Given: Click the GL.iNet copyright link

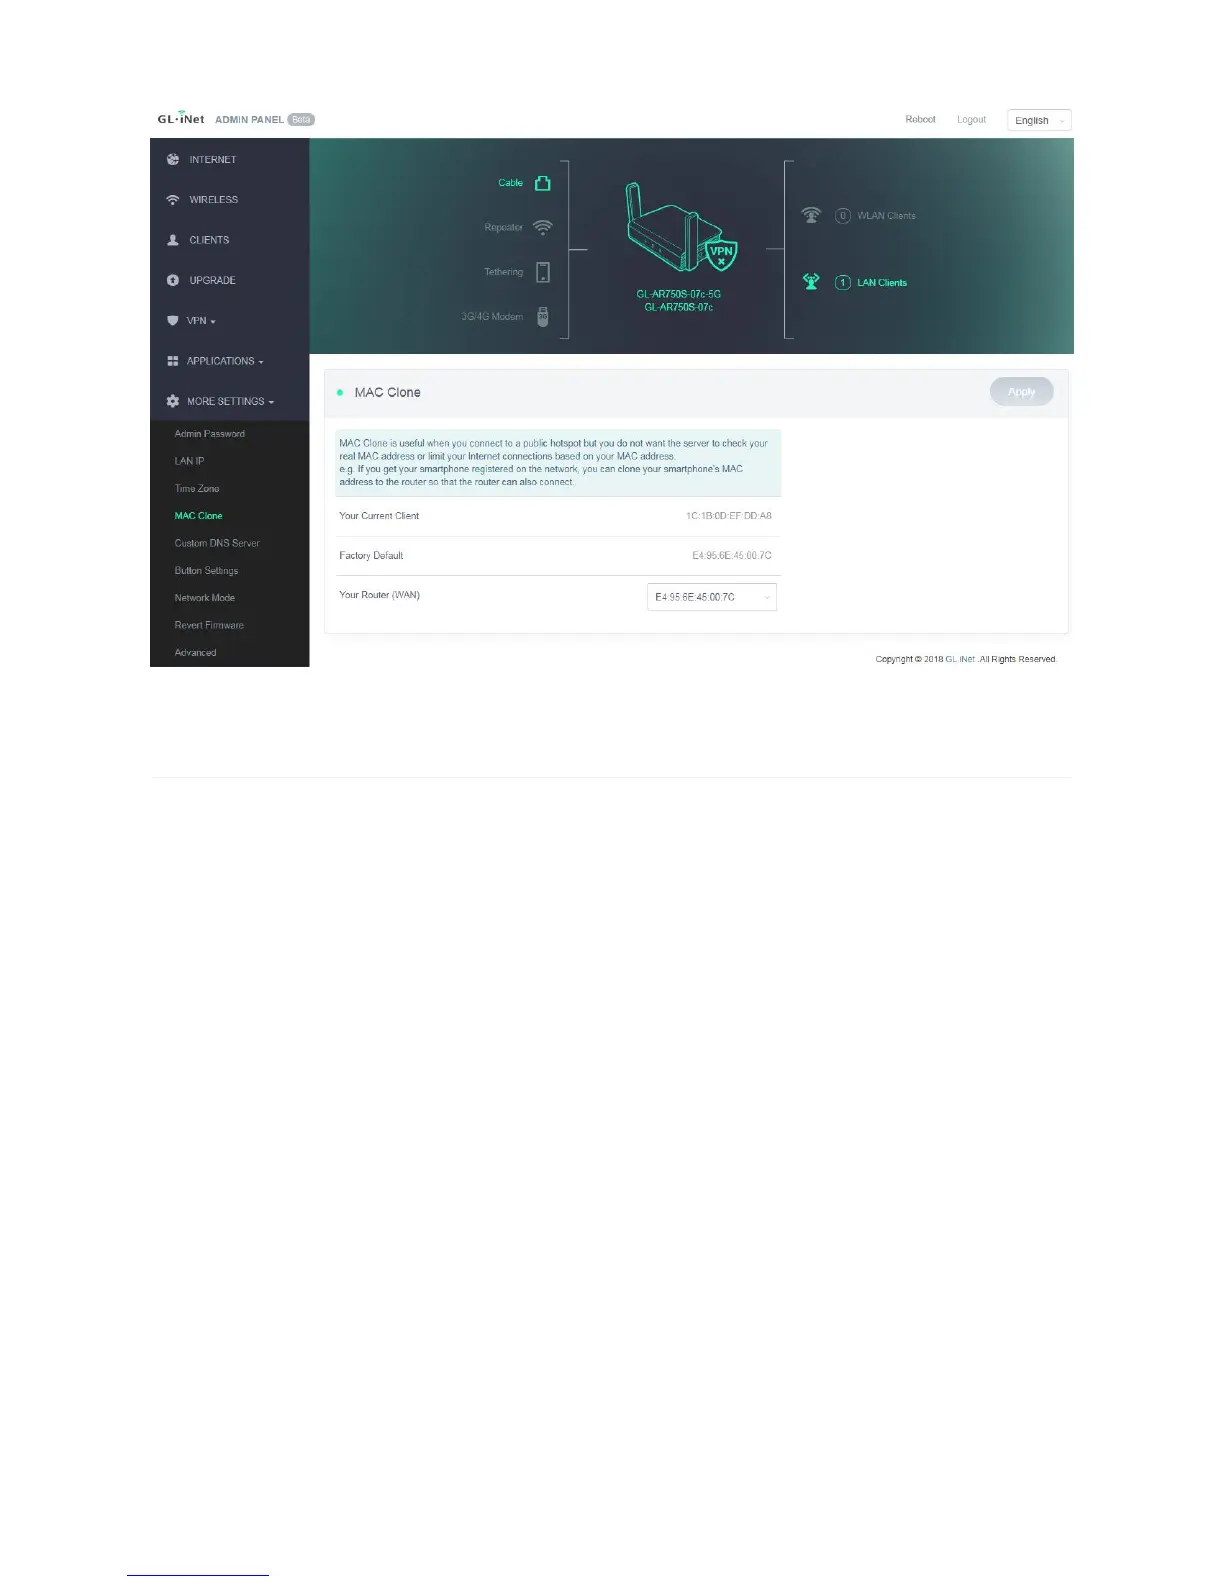Looking at the screenshot, I should tap(960, 659).
